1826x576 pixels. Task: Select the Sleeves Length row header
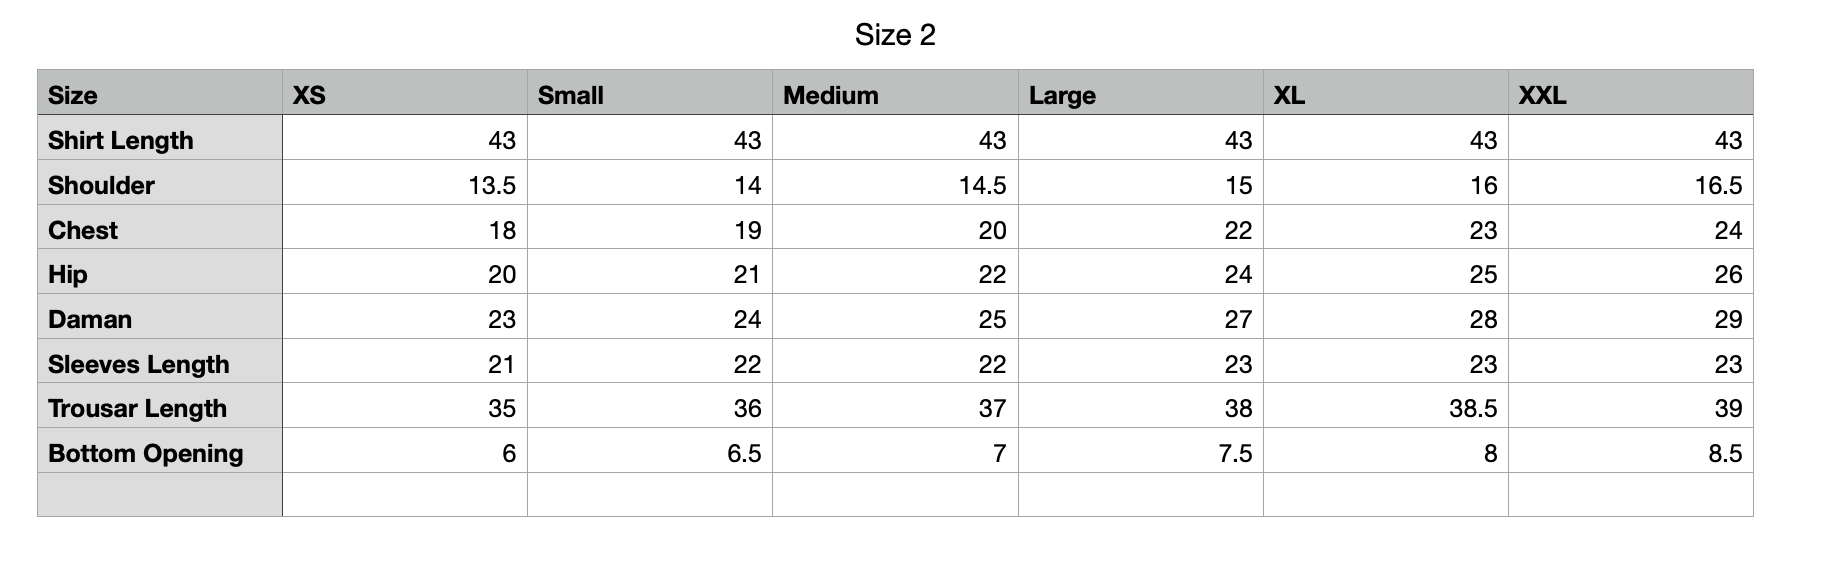(160, 361)
